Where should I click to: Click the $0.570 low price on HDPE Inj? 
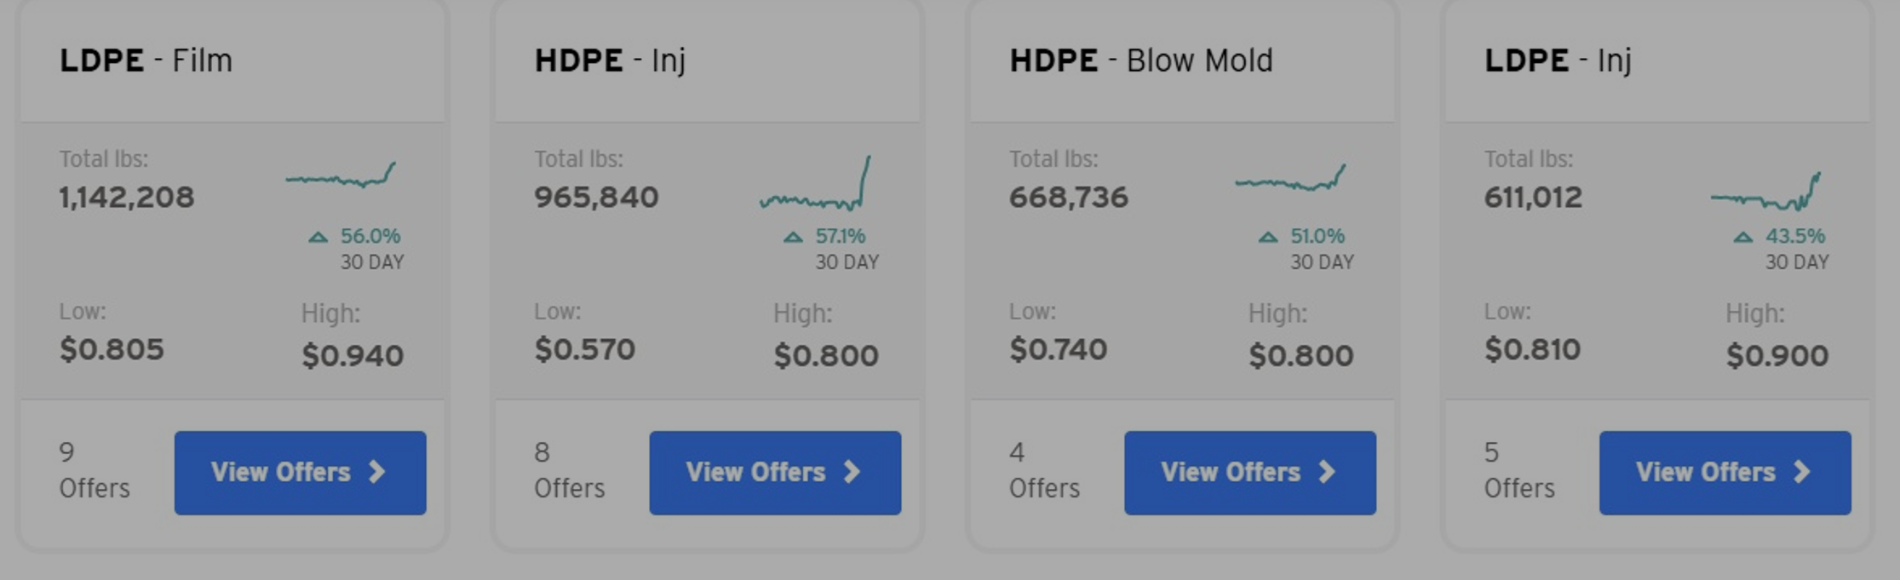tap(585, 349)
